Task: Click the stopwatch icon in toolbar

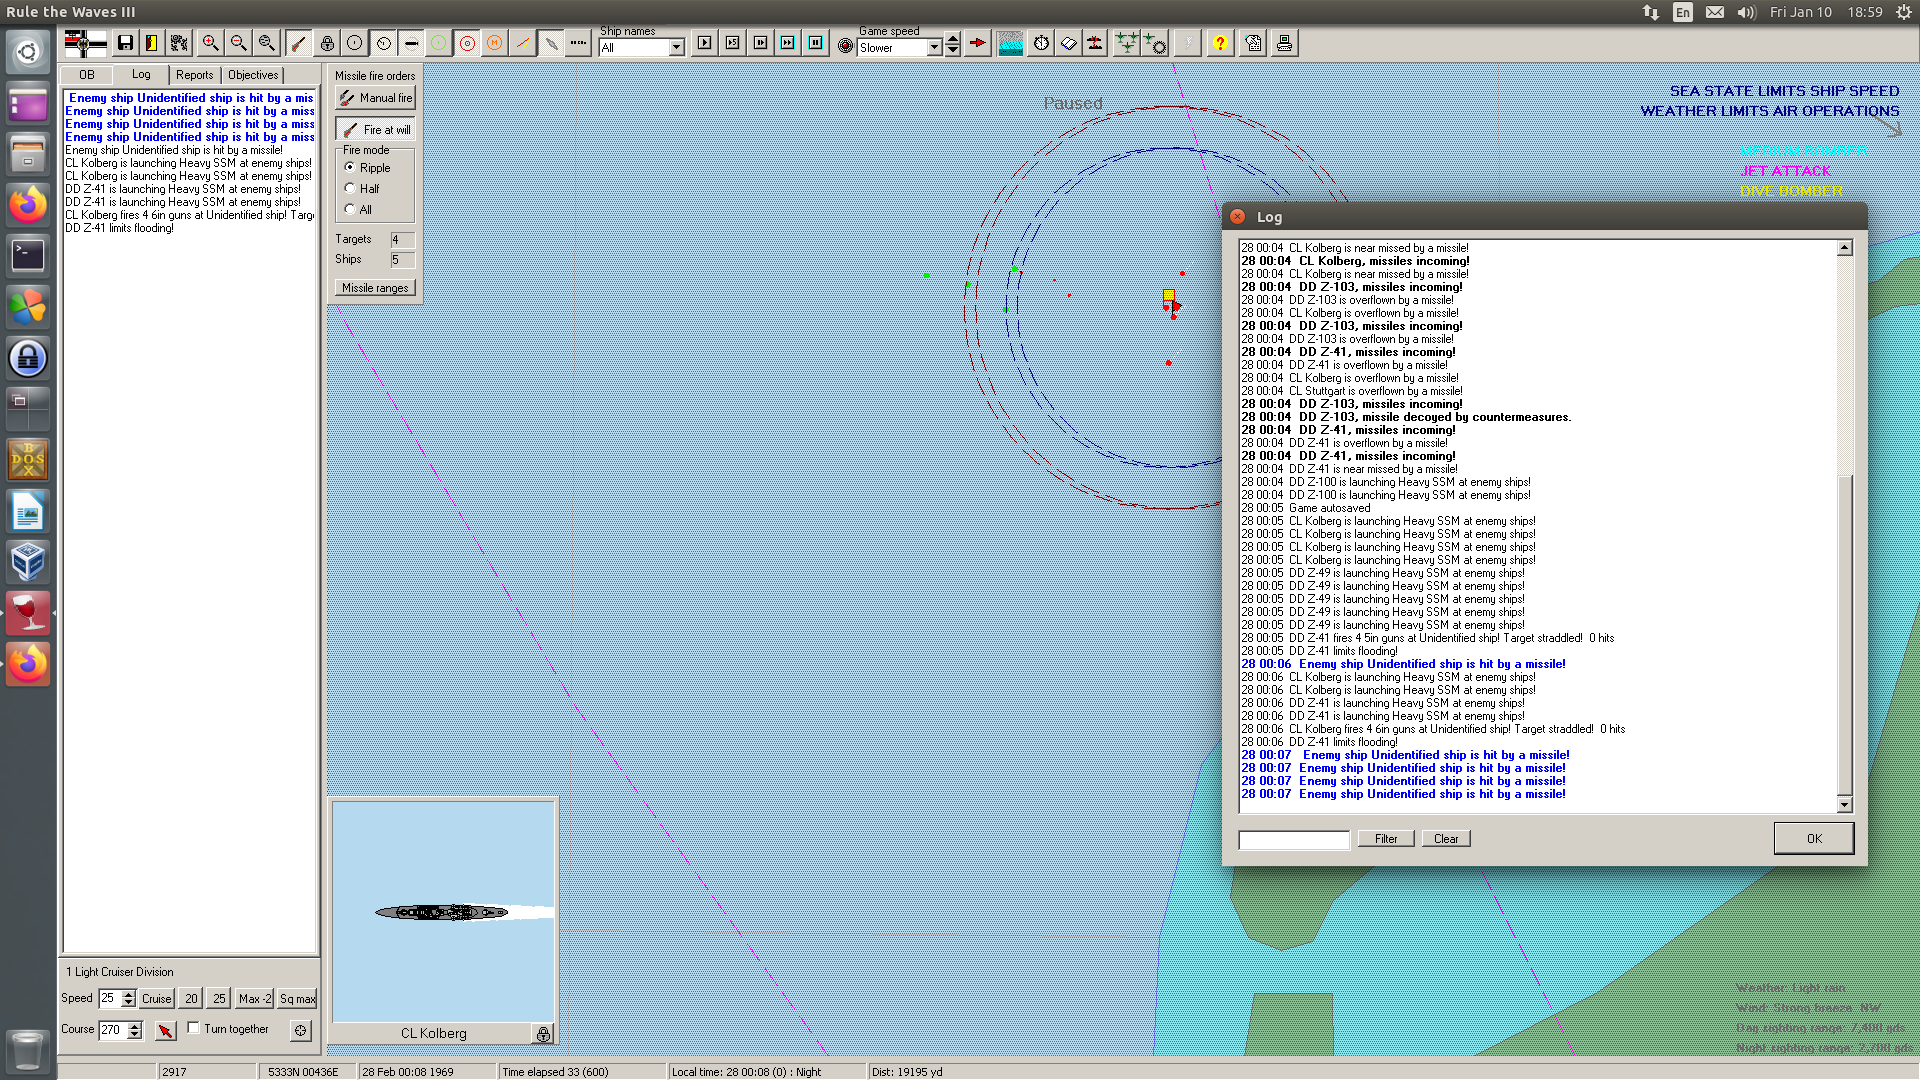Action: coord(1041,43)
